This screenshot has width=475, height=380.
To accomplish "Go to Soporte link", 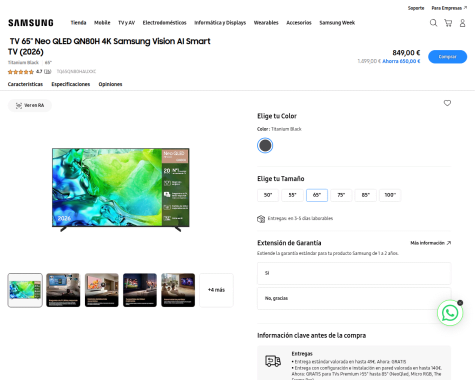I will click(x=416, y=8).
